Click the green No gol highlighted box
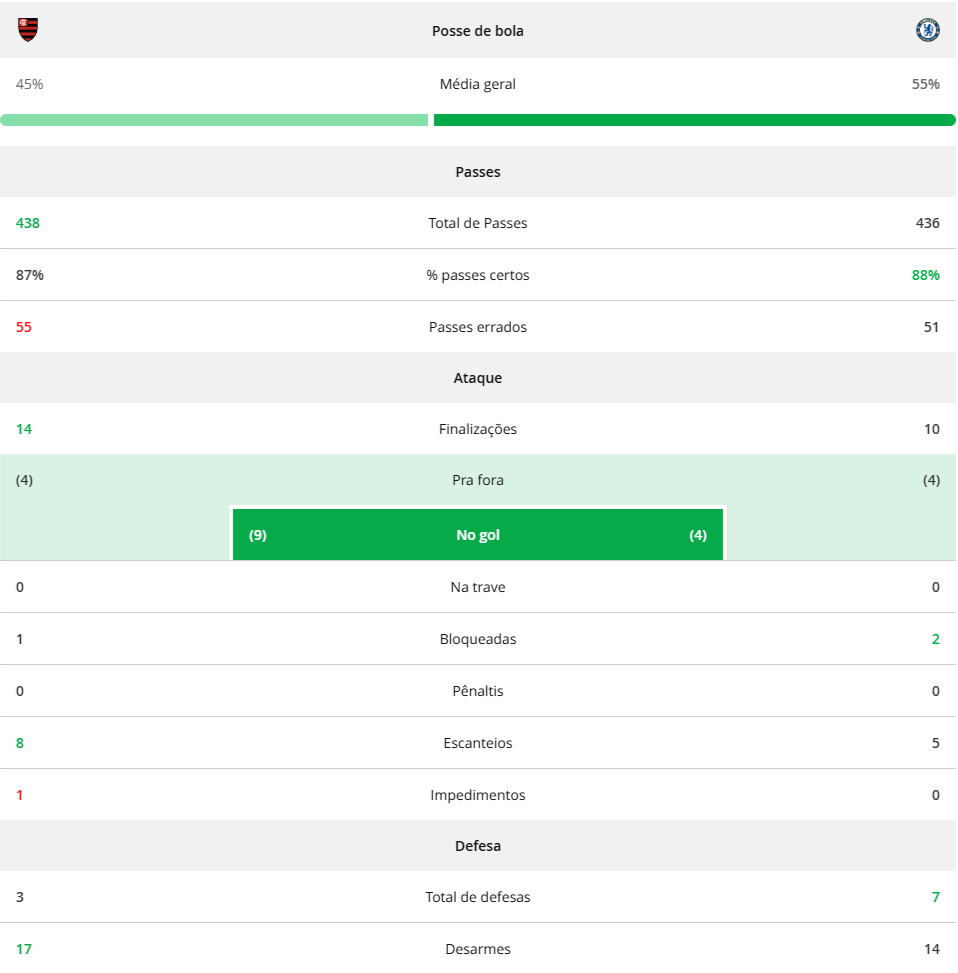Screen dimensions: 958x973 478,535
